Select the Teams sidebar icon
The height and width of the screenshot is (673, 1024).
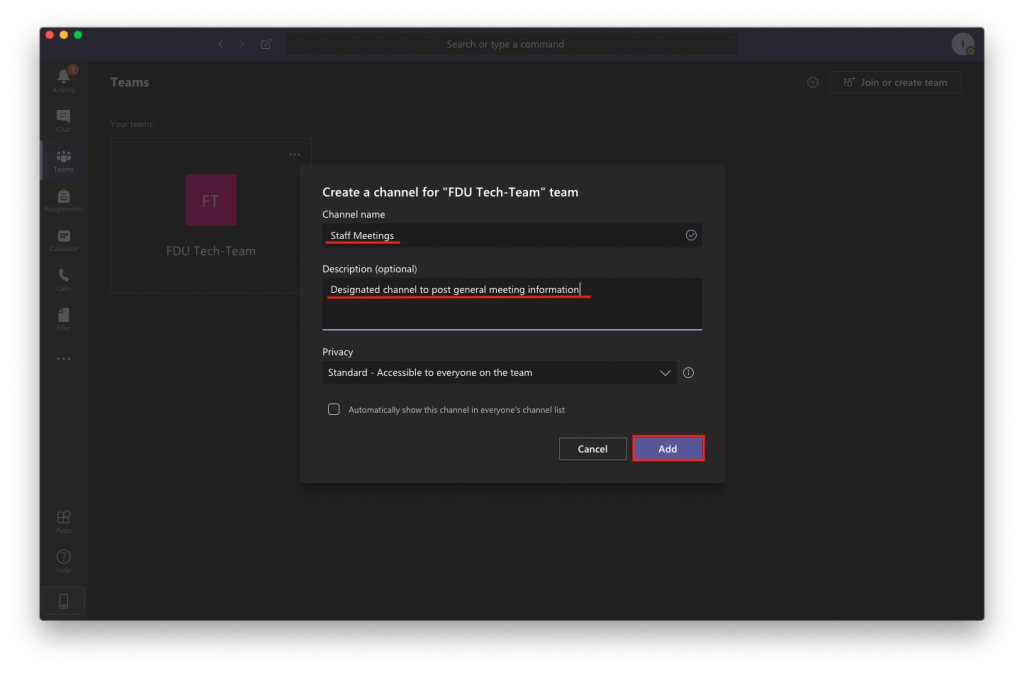pos(63,160)
